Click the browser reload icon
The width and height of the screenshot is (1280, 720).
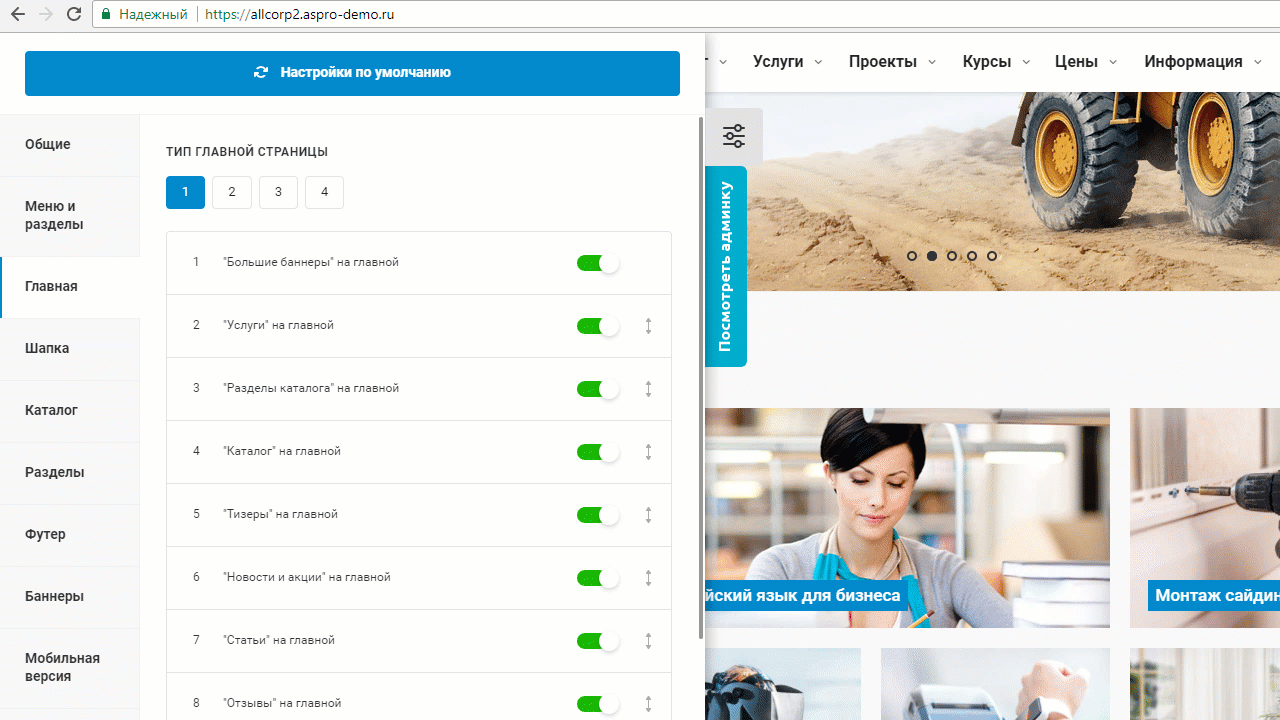click(73, 14)
